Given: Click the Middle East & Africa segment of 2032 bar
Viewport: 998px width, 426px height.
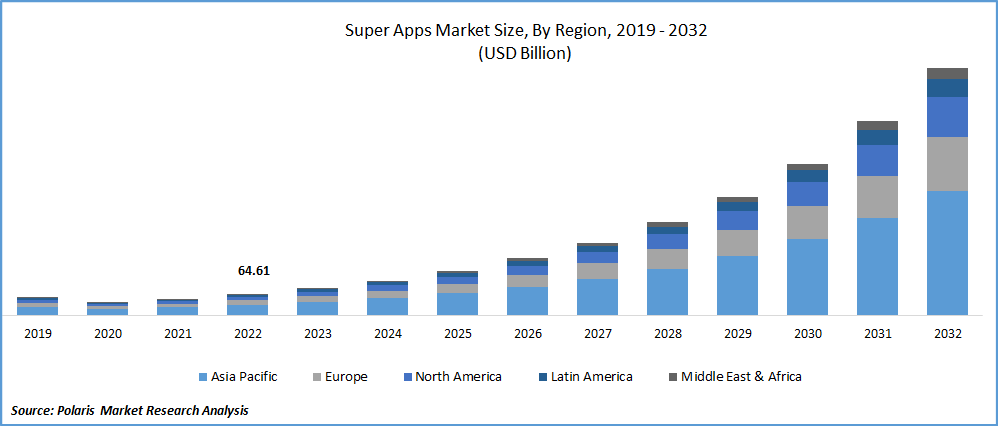Looking at the screenshot, I should point(948,73).
